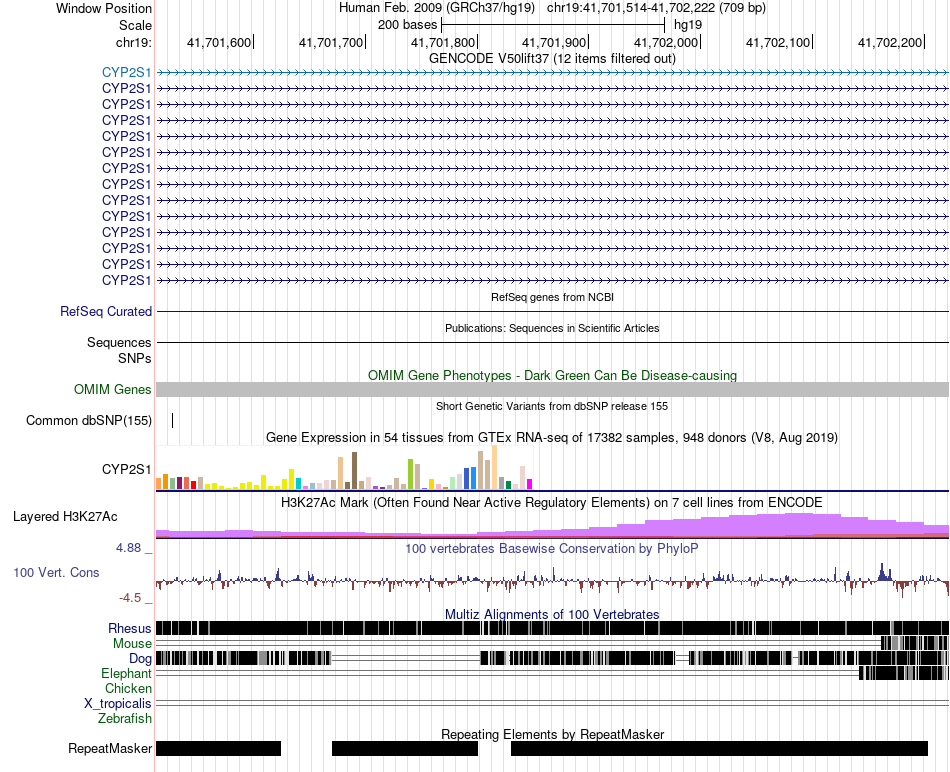Click the magenta bar ending the GTEx chart
The height and width of the screenshot is (772, 950).
pyautogui.click(x=529, y=484)
